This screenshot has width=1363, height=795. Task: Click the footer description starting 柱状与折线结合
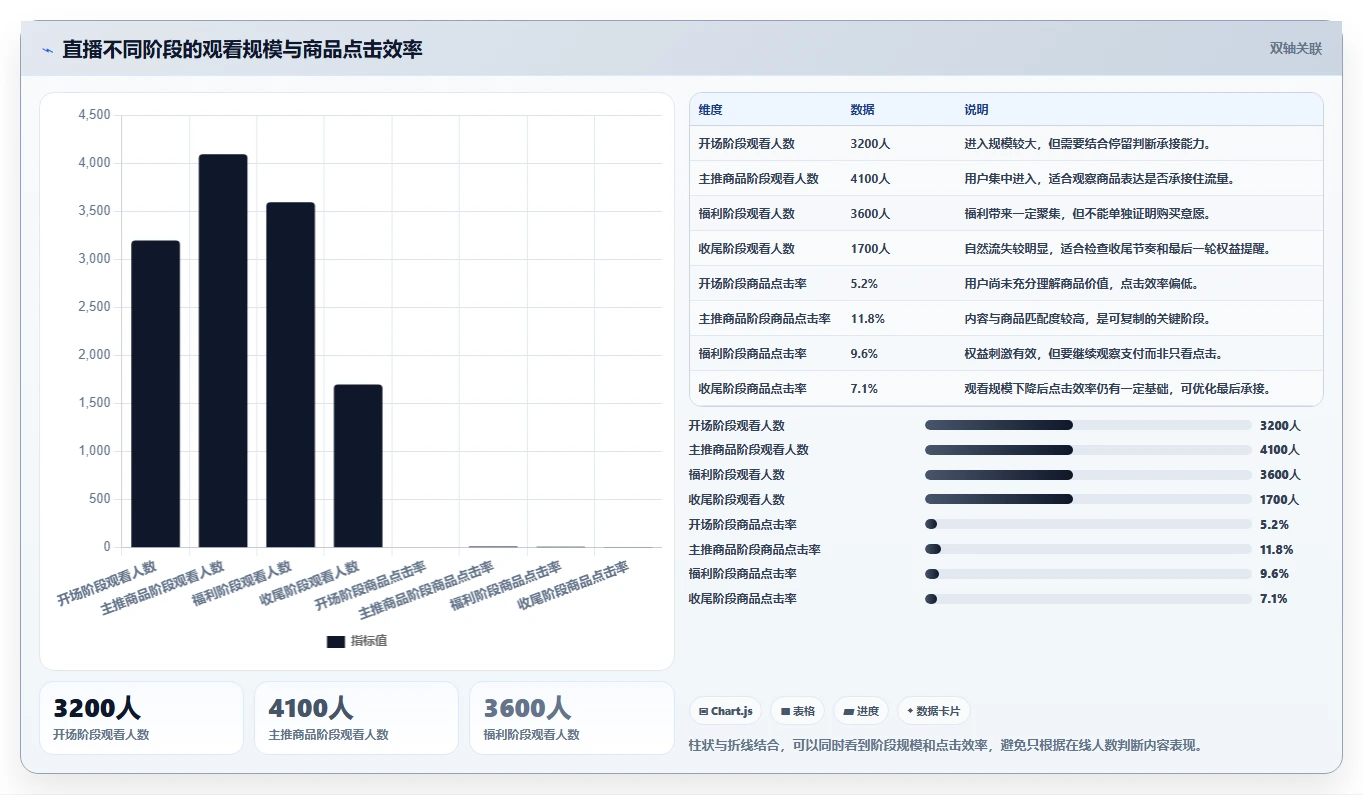(x=946, y=745)
